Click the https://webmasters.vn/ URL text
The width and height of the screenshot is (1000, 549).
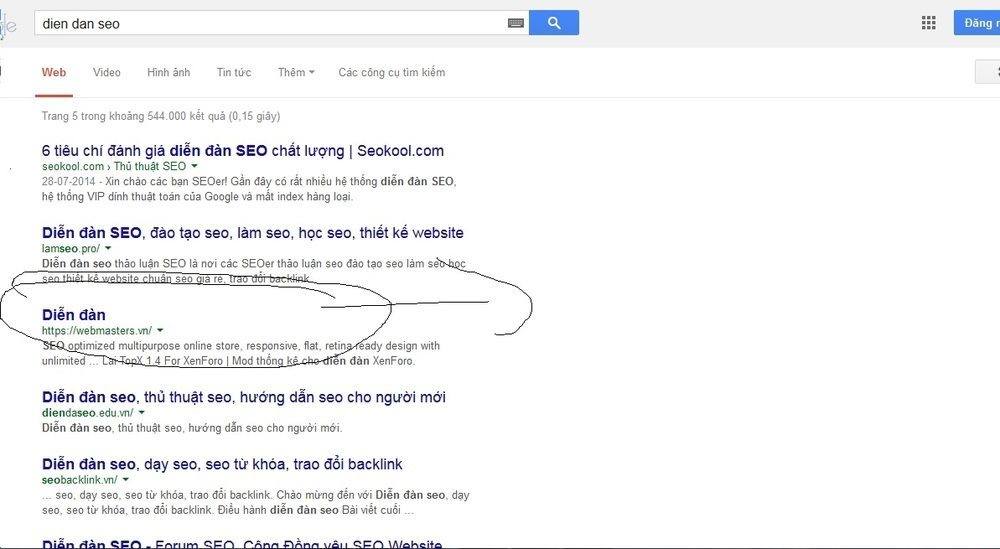point(97,330)
